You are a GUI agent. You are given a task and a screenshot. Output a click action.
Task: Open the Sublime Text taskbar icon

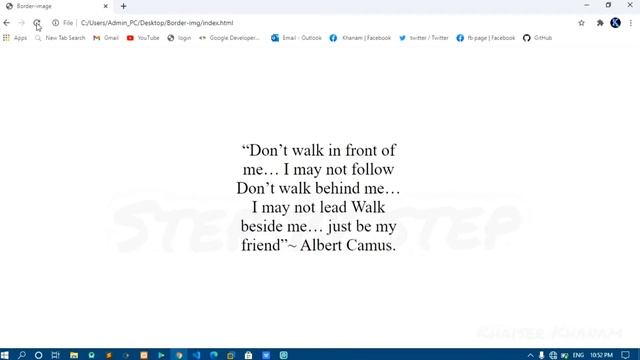pyautogui.click(x=109, y=355)
